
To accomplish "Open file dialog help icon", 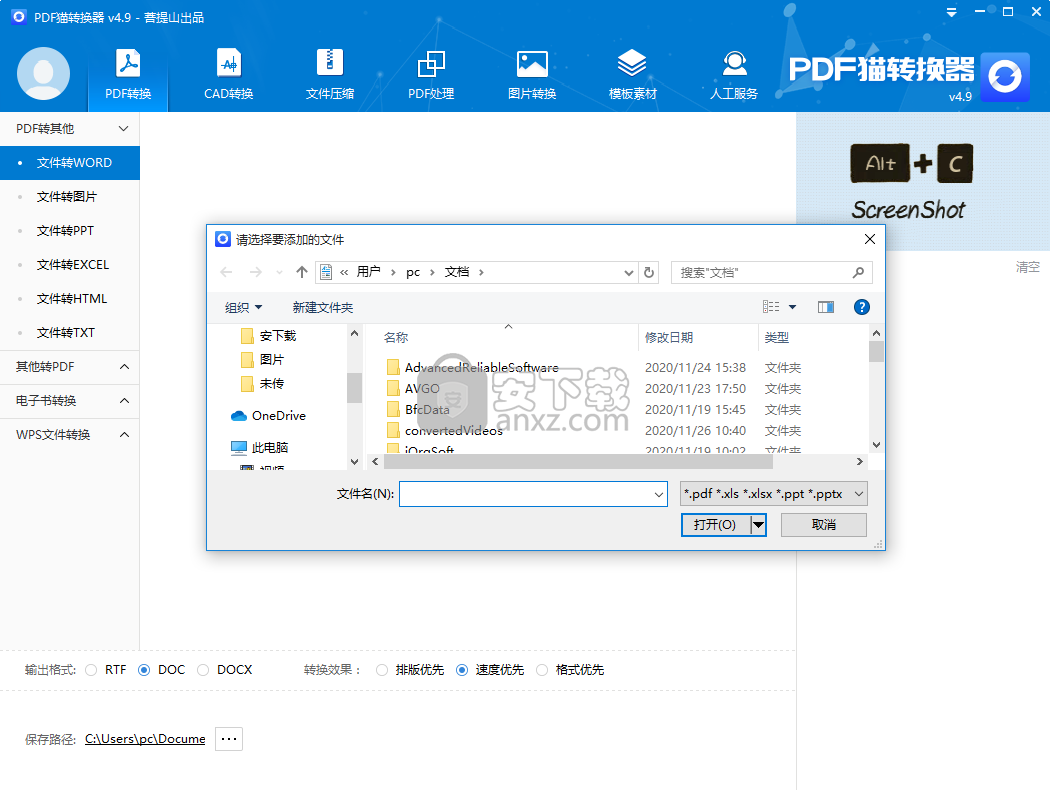I will [x=862, y=307].
